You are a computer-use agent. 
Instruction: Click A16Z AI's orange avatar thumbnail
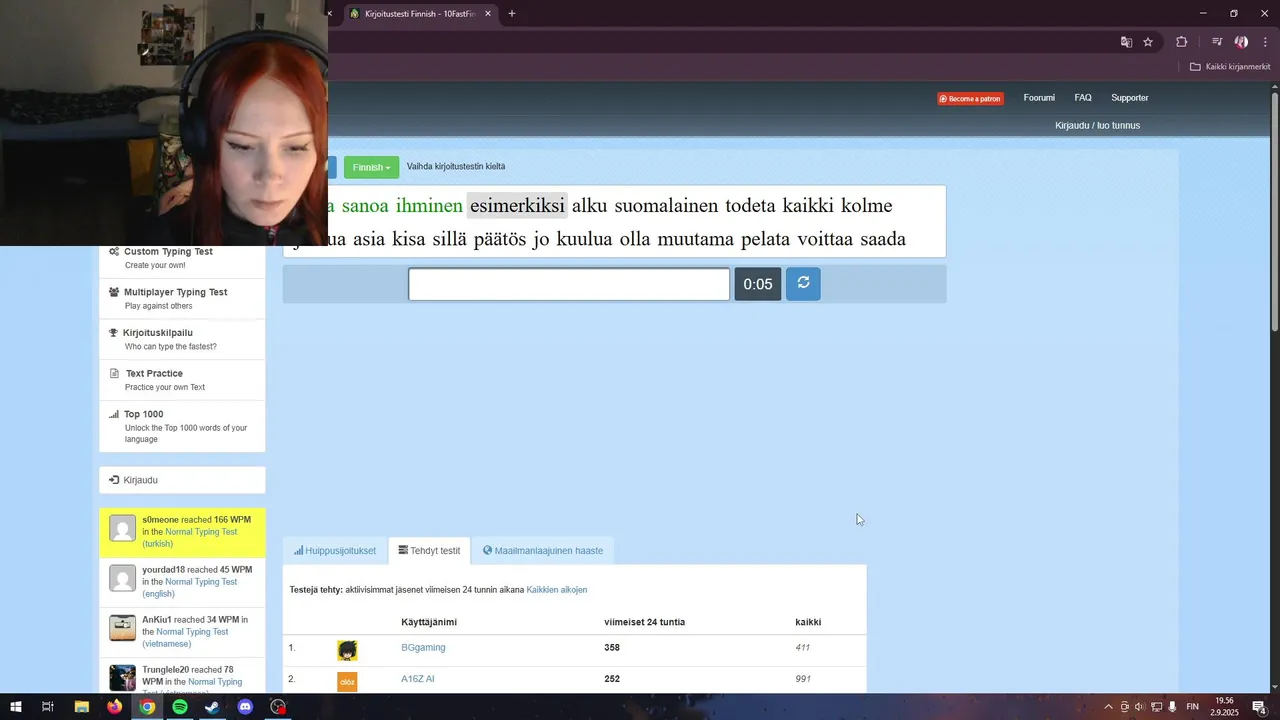coord(347,682)
